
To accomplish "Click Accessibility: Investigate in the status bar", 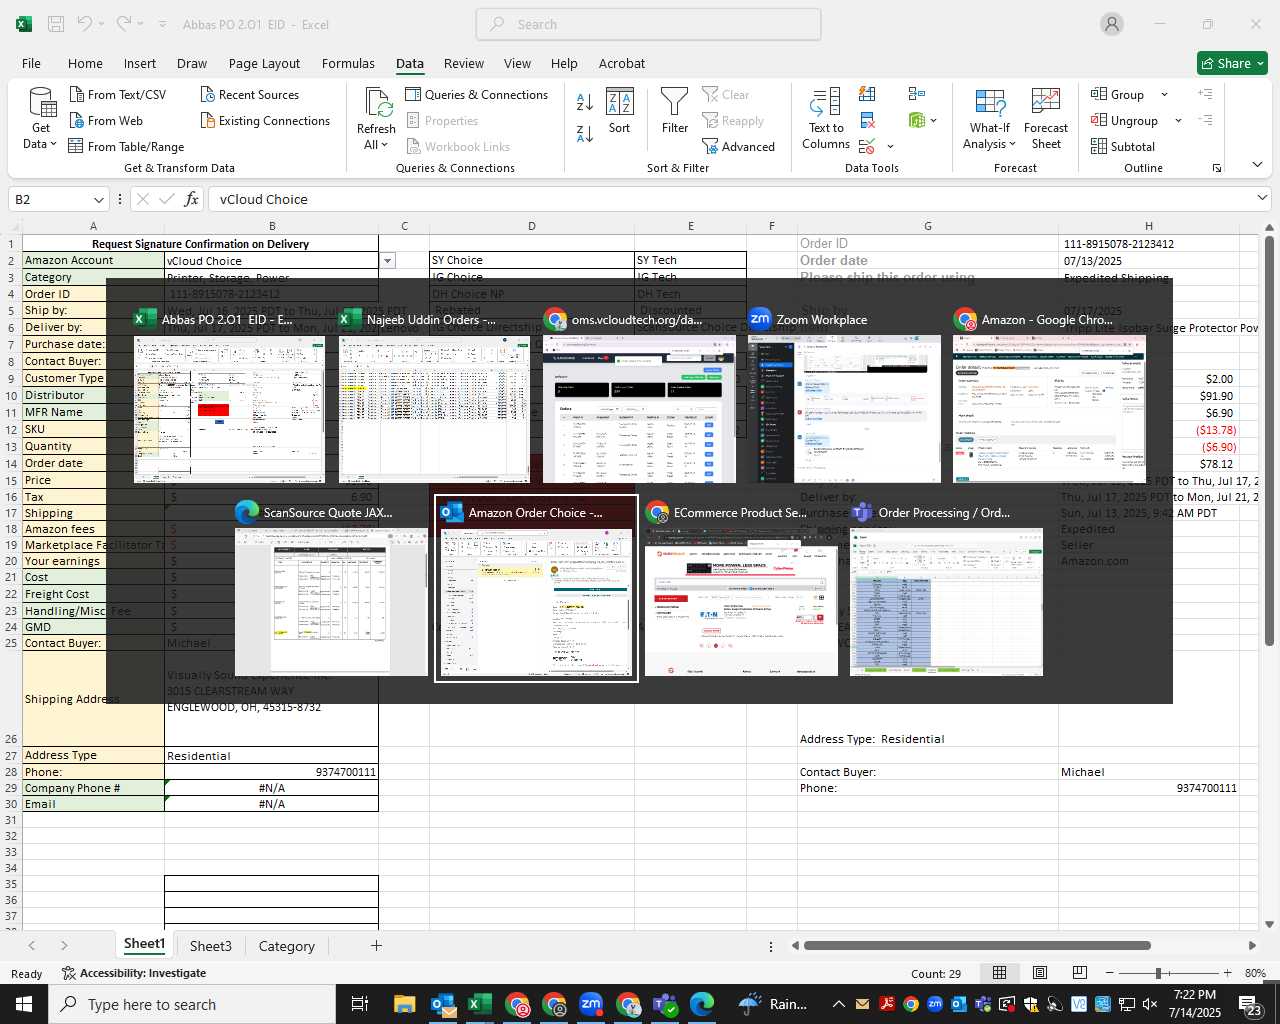I will (134, 973).
